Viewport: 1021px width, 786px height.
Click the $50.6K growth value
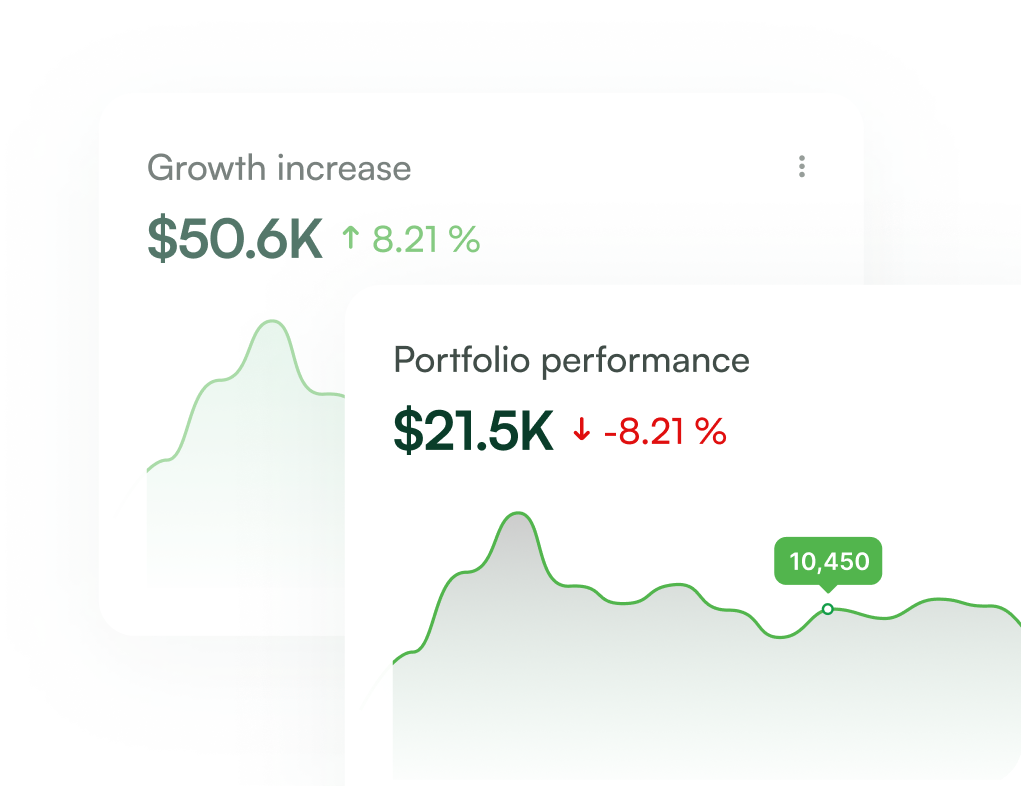(x=235, y=239)
